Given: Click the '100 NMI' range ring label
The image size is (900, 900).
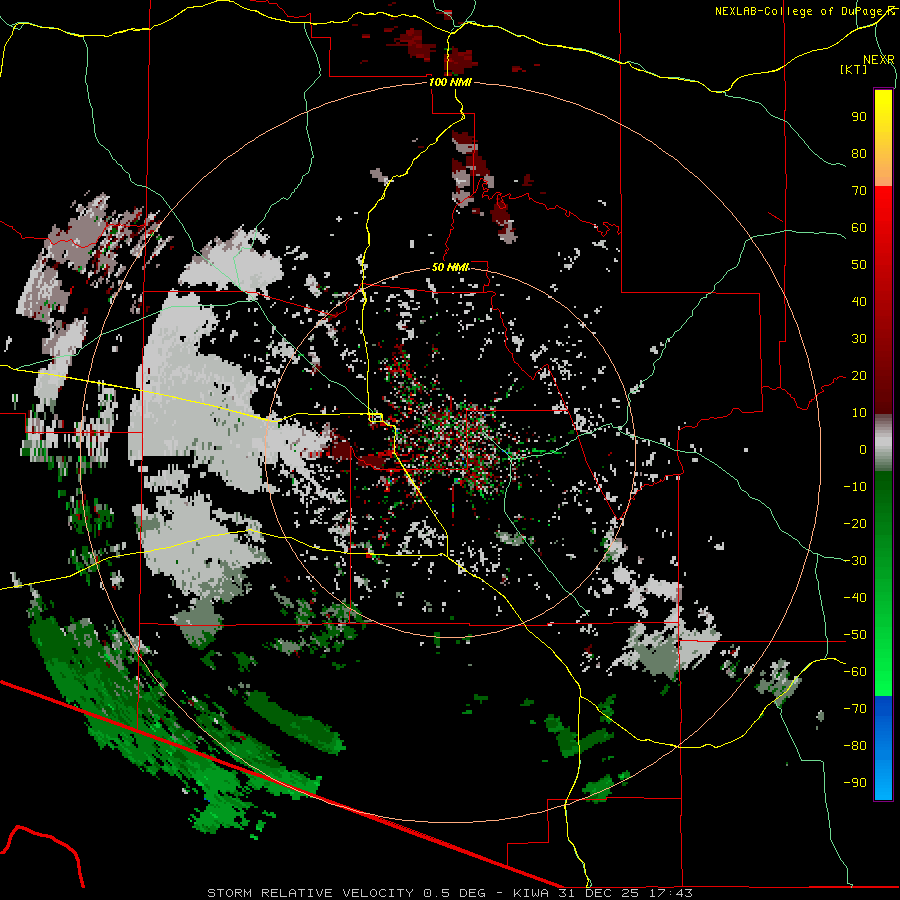Looking at the screenshot, I should 450,82.
